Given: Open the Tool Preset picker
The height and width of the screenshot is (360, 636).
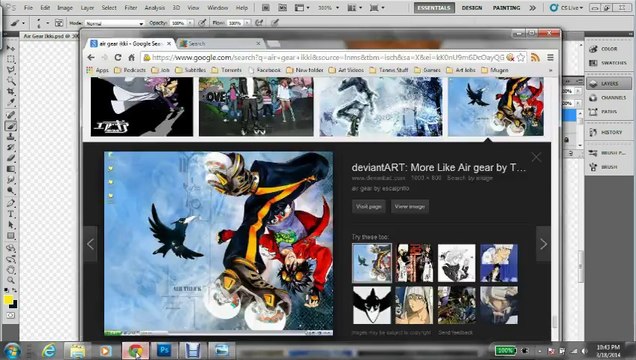Looking at the screenshot, I should [17, 23].
